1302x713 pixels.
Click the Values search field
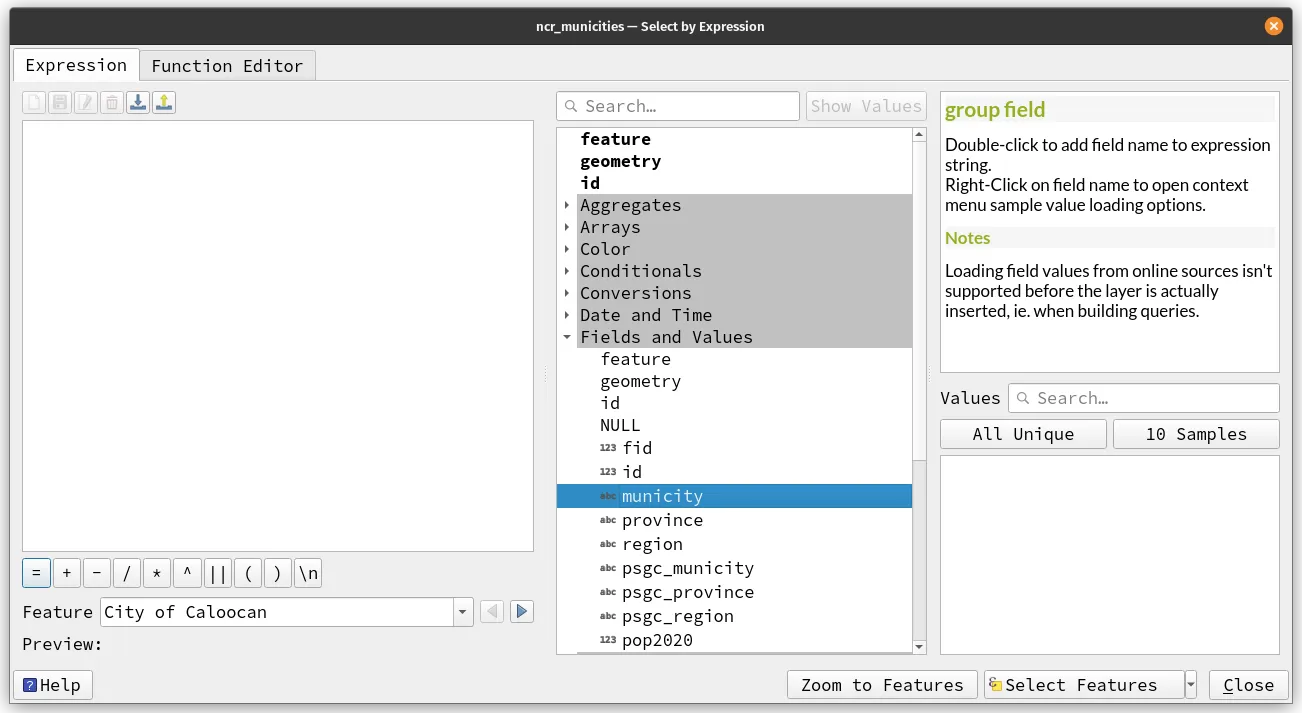(x=1143, y=397)
